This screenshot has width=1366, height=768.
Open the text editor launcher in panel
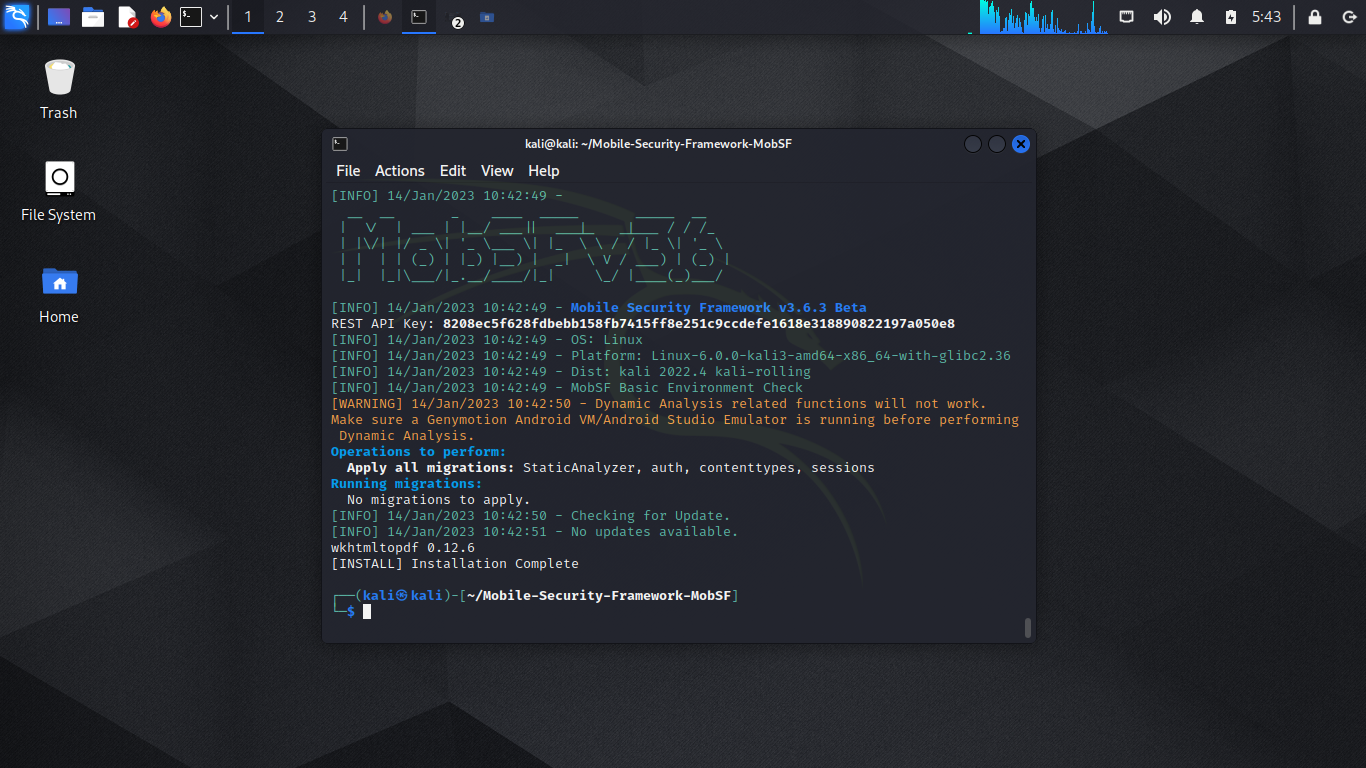pos(127,17)
